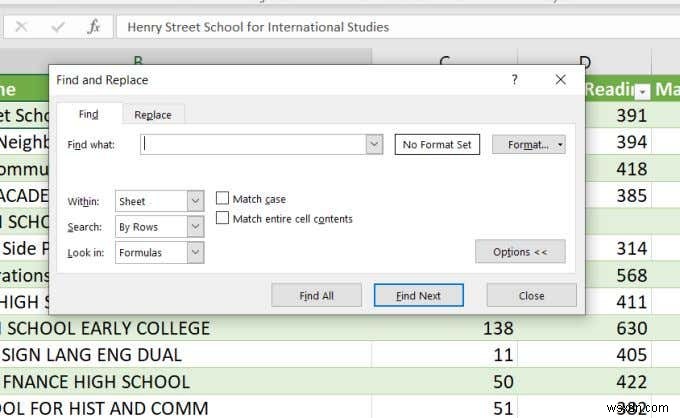The height and width of the screenshot is (418, 680).
Task: Select cell with value 630
Action: [x=585, y=328]
